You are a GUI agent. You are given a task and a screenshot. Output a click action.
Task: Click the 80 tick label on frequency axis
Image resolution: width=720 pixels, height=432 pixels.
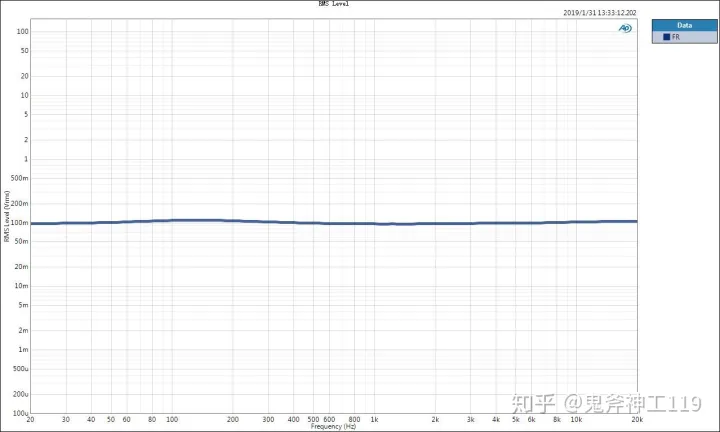152,420
